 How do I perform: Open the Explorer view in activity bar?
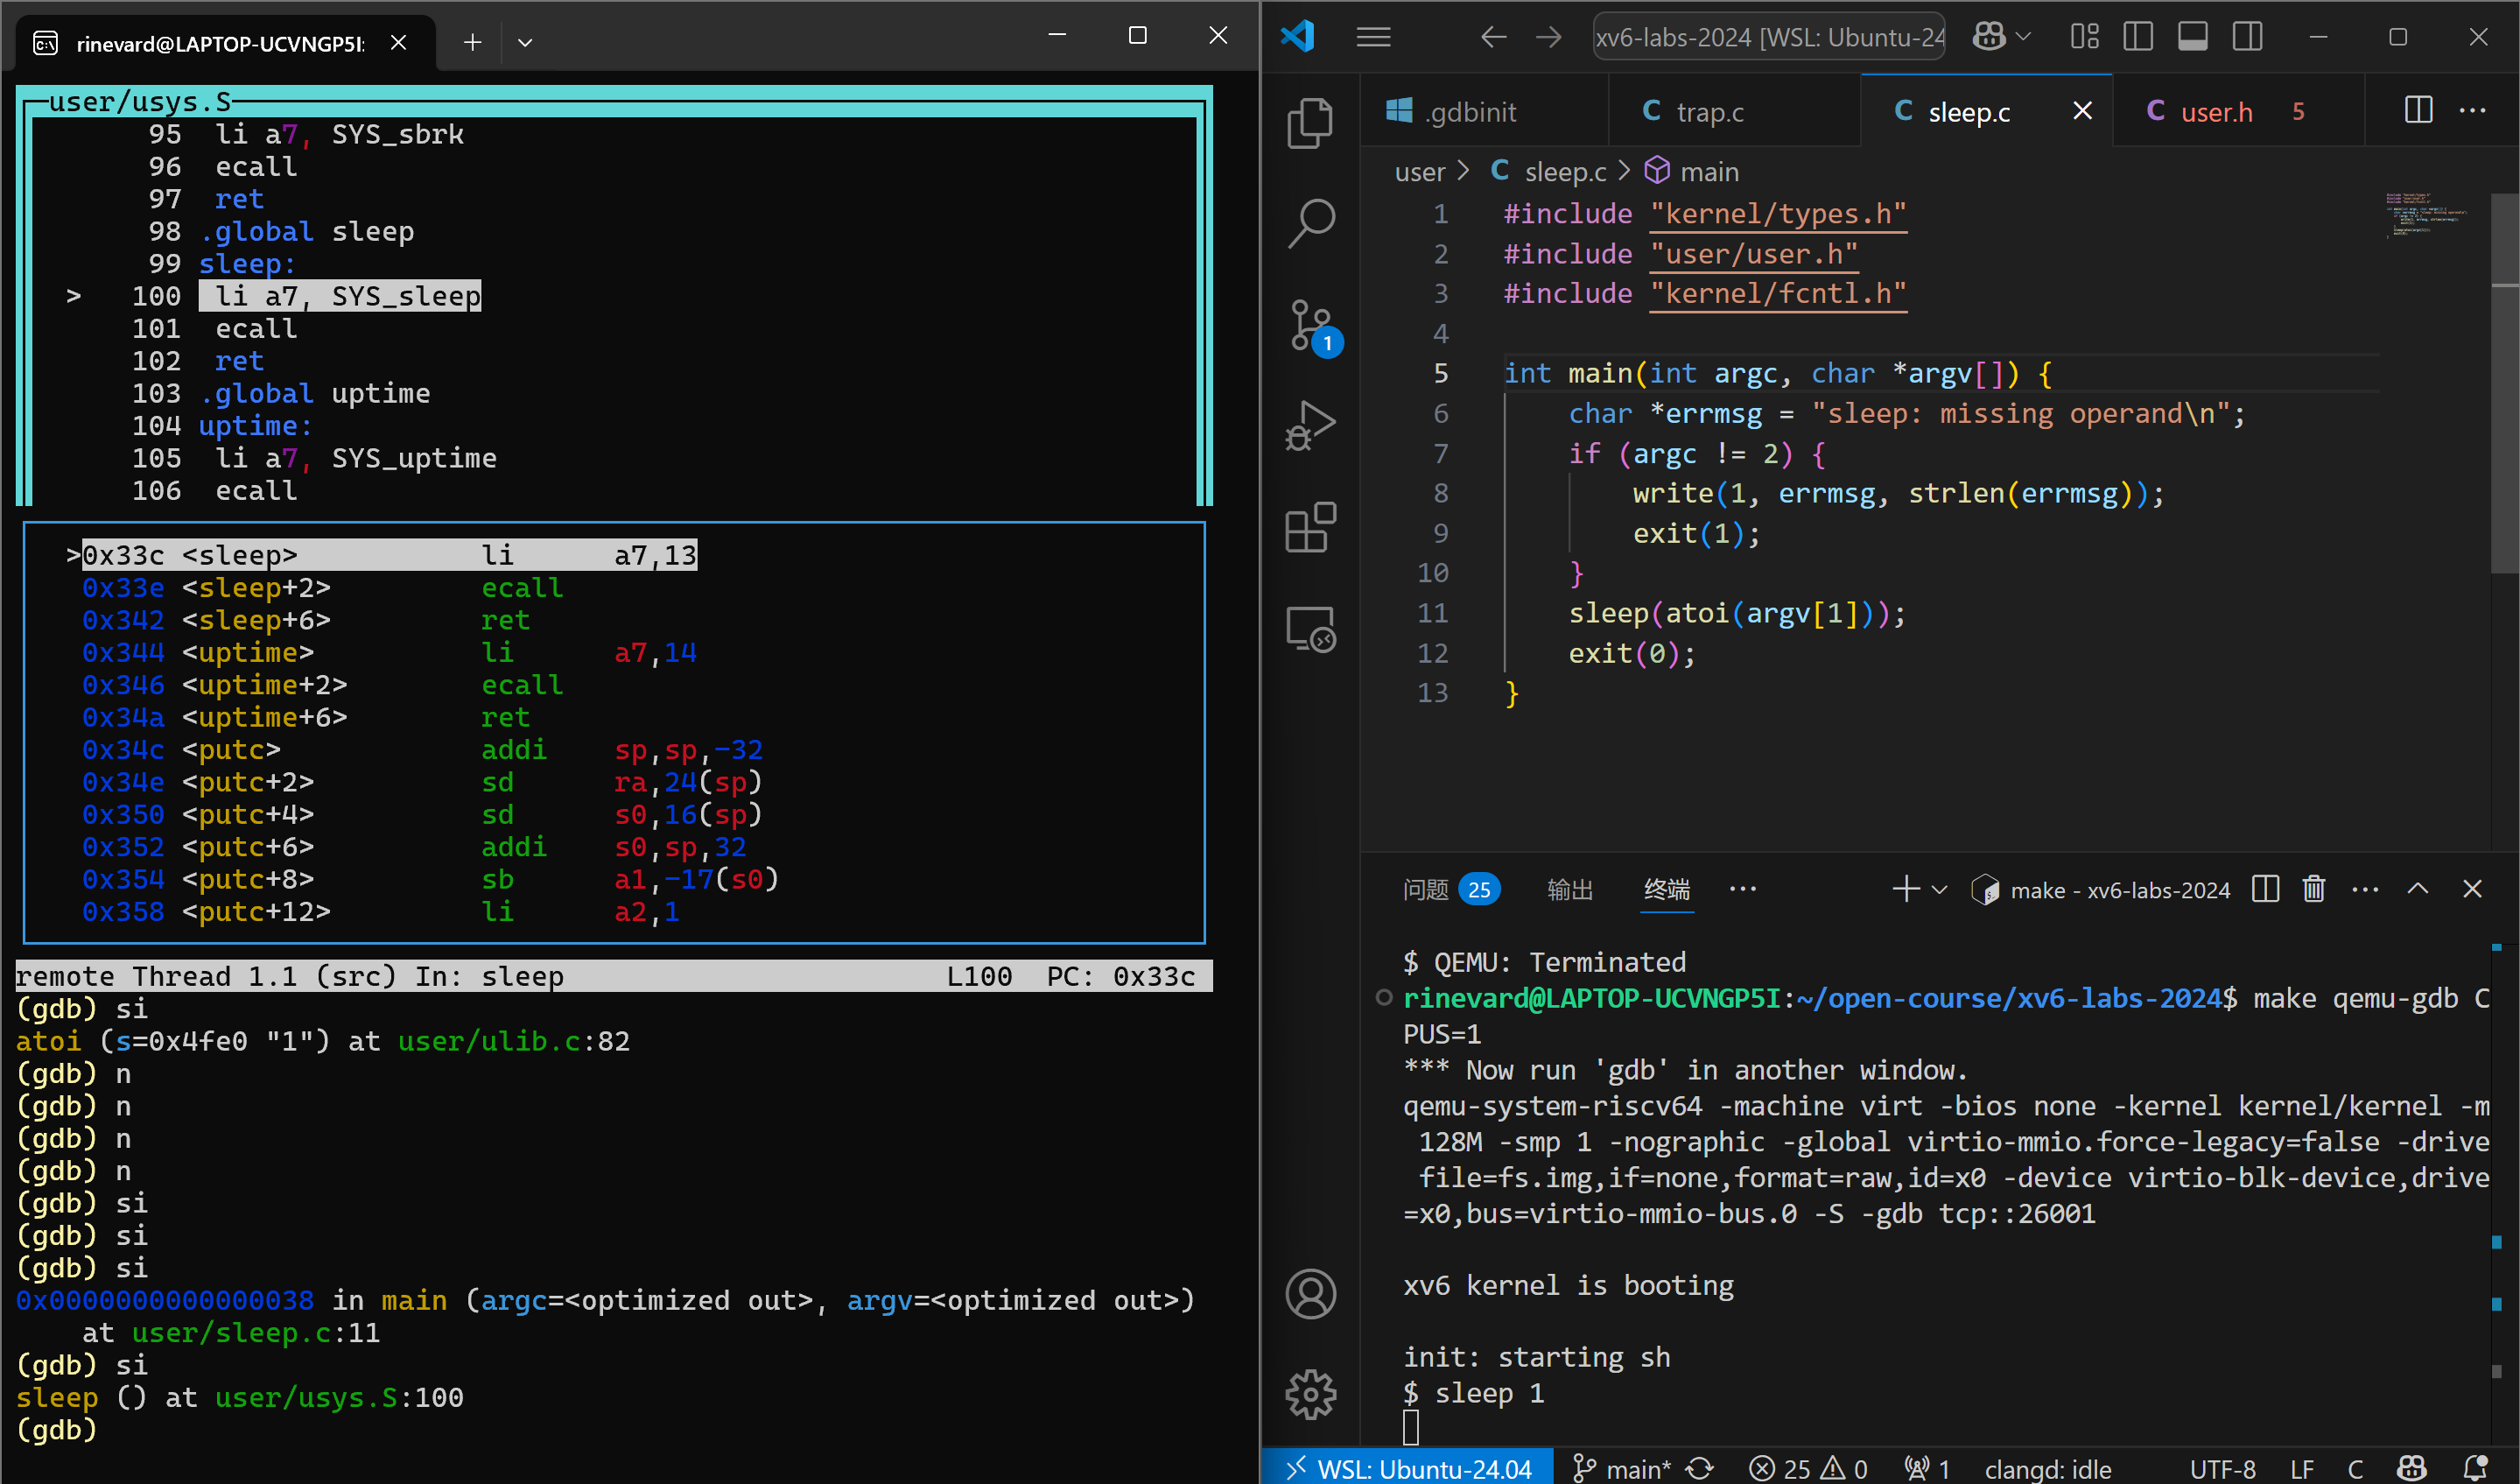coord(1309,123)
